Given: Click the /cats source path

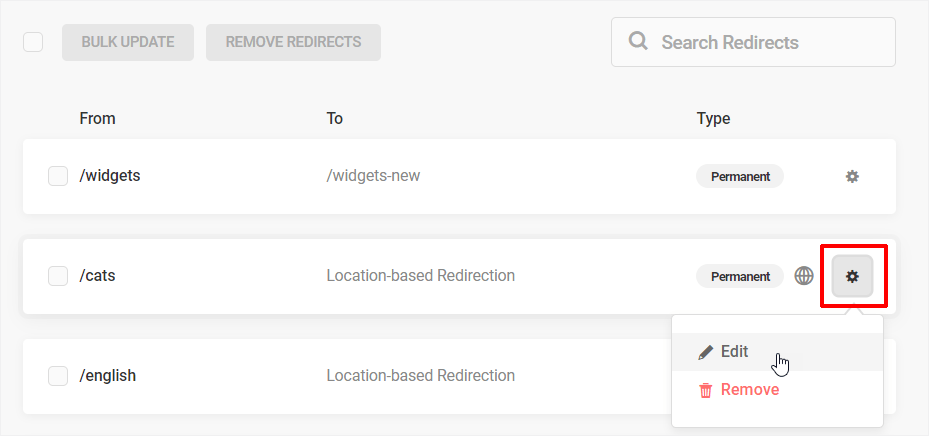Looking at the screenshot, I should (x=97, y=276).
